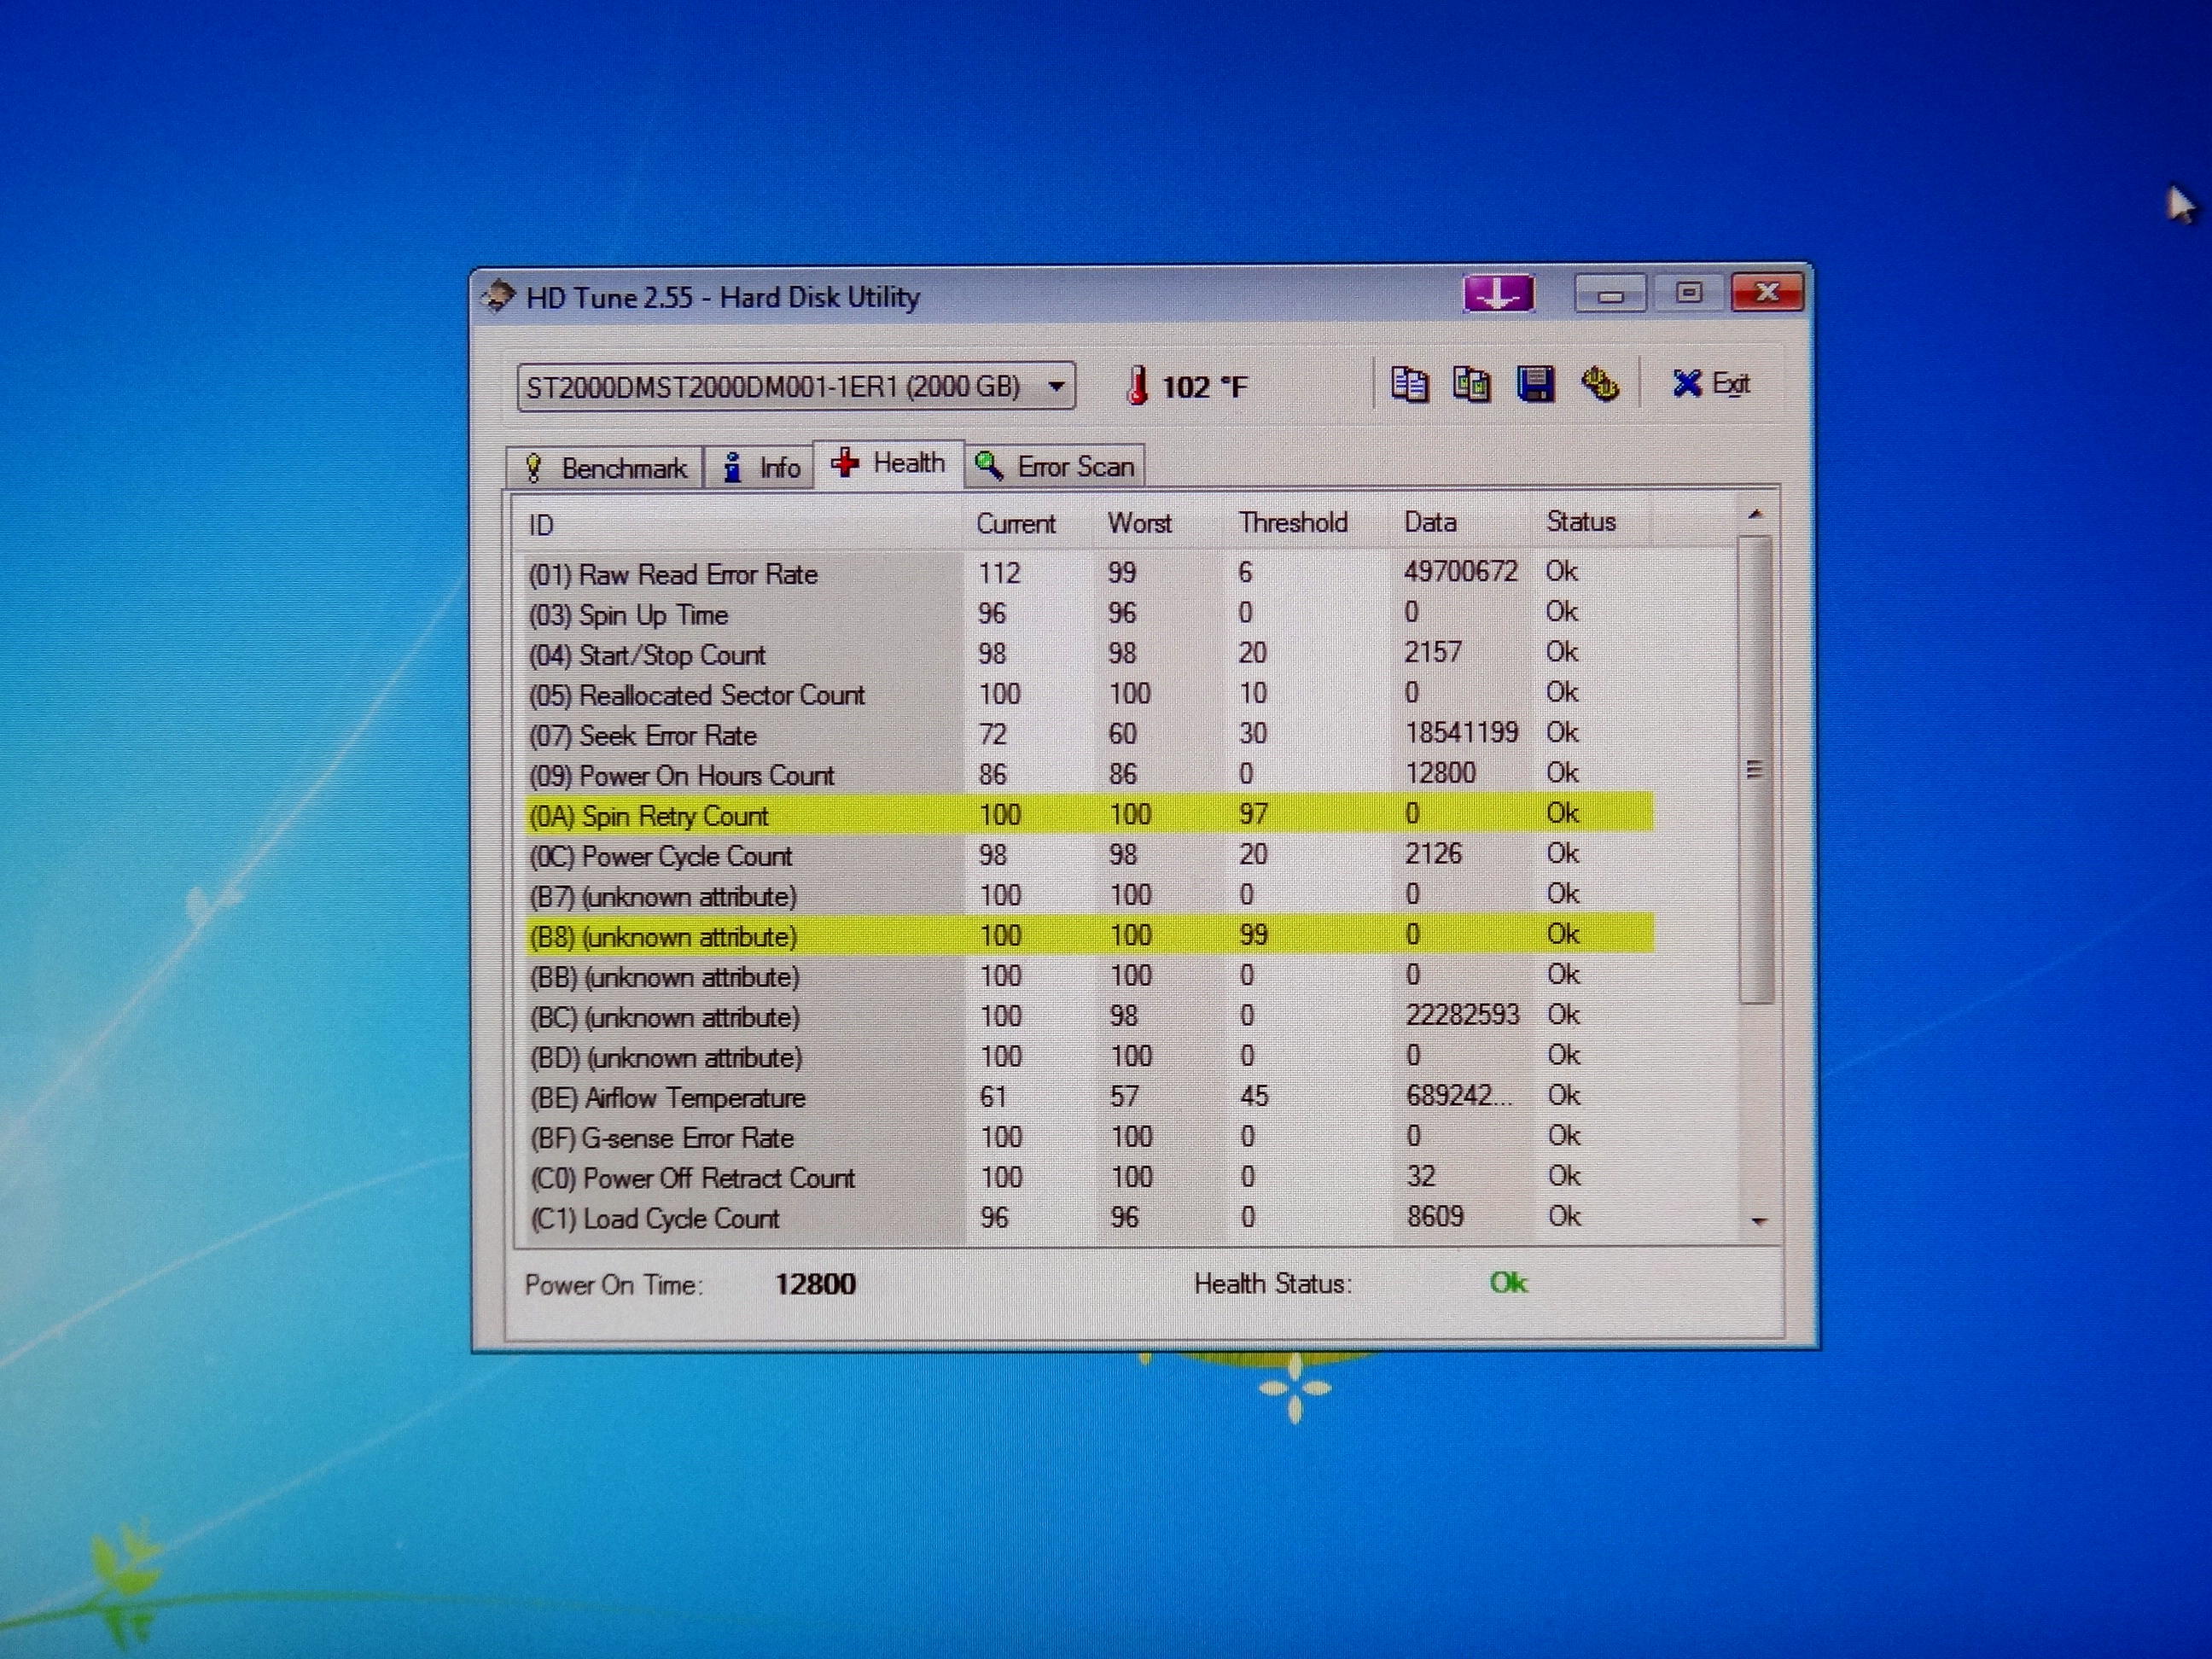Switch to the Benchmark tab
This screenshot has height=1659, width=2212.
(605, 467)
